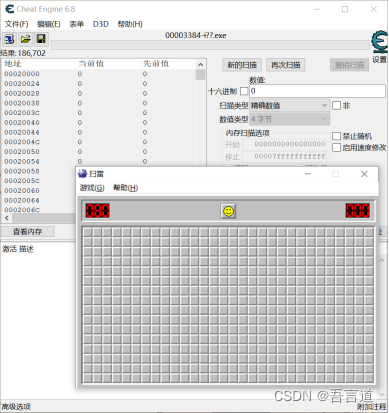Screen dimensions: 389x413
Task: Open the 编辑(E) menu
Action: 49,24
